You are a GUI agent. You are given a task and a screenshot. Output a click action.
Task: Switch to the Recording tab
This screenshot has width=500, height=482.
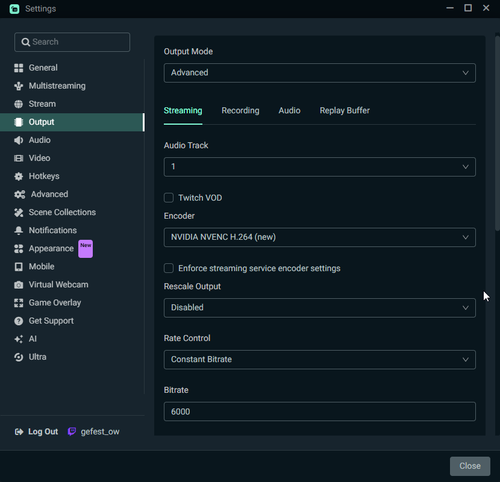click(240, 111)
